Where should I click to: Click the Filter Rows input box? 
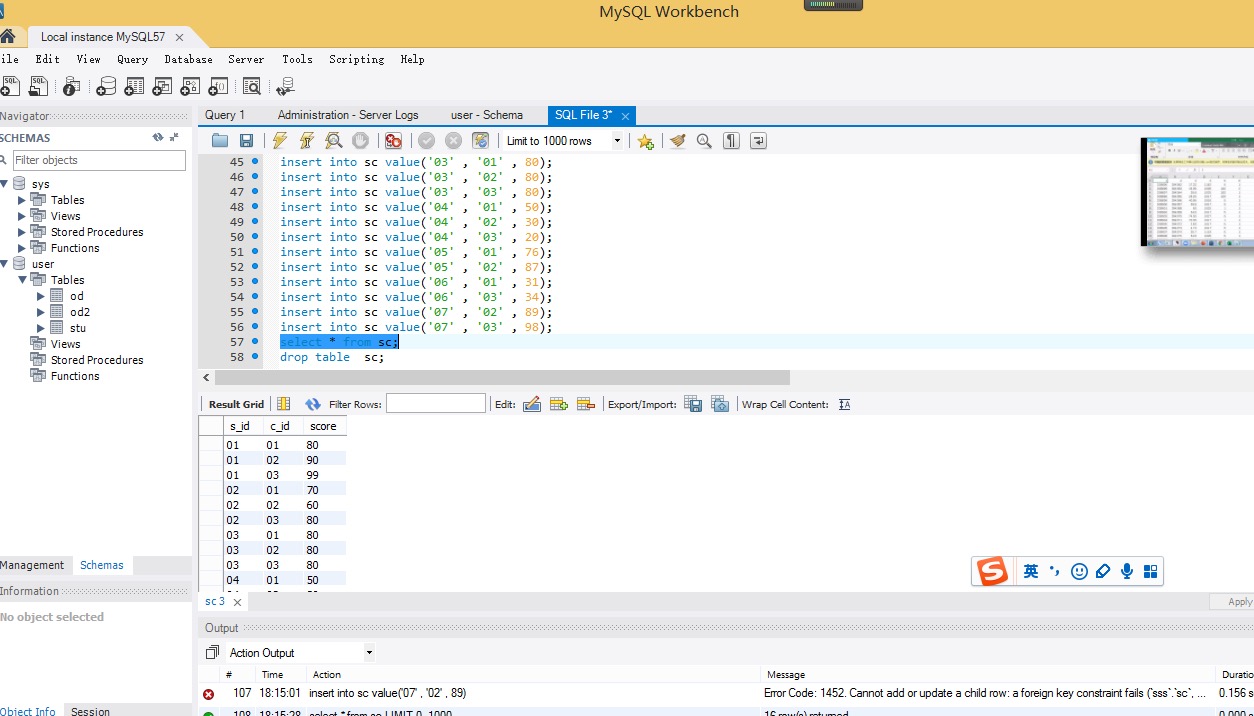pos(435,404)
